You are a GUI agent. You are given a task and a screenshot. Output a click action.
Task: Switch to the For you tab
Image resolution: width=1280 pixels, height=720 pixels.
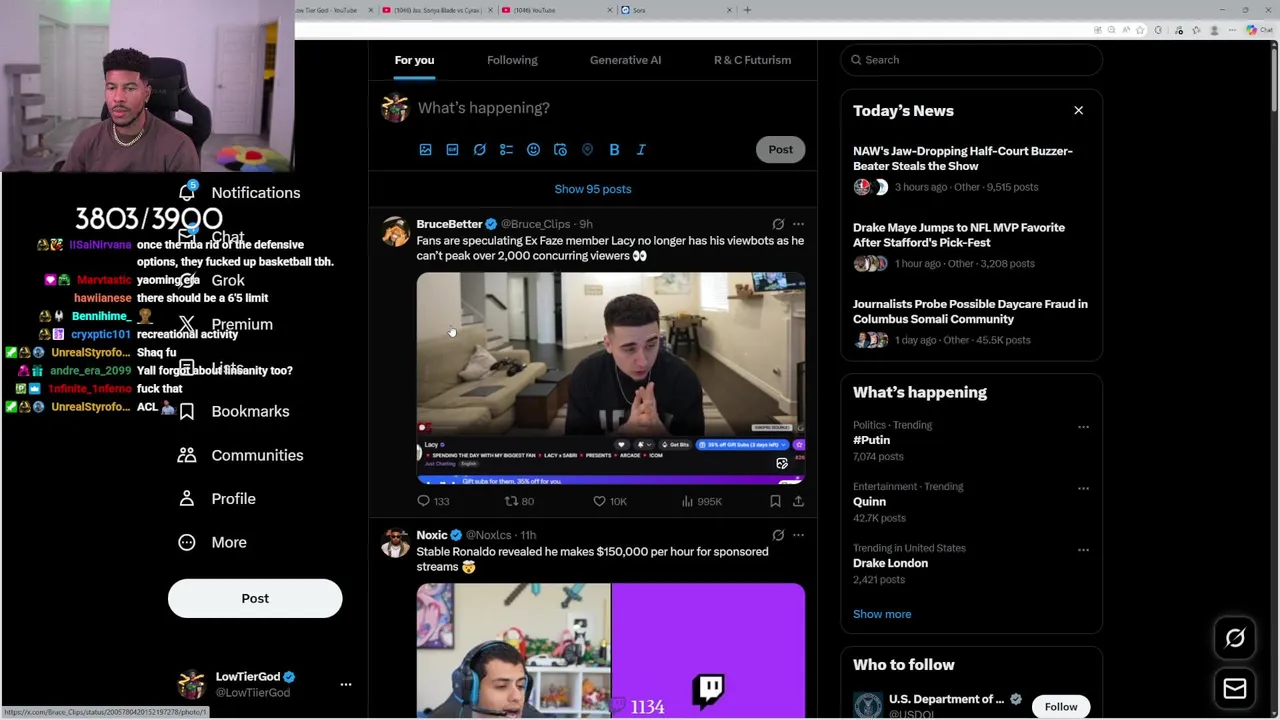tap(414, 60)
